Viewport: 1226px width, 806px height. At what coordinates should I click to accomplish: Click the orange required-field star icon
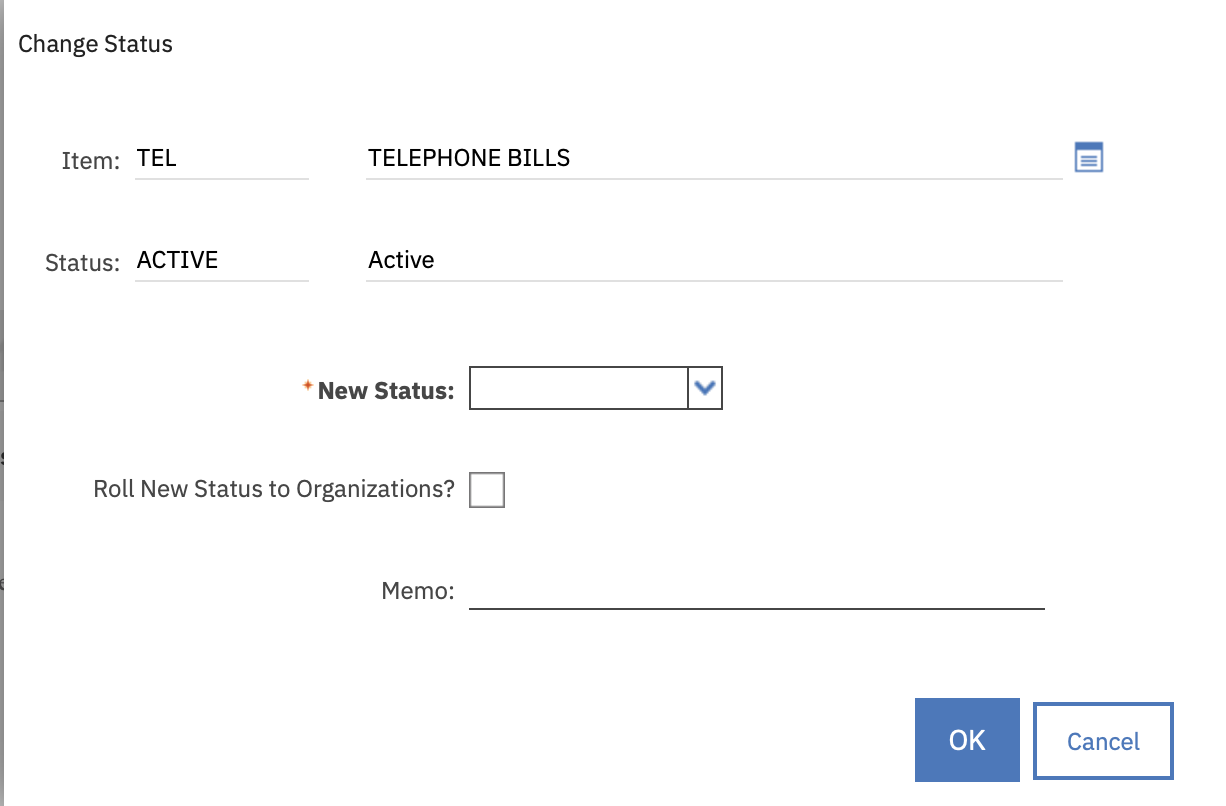(x=308, y=386)
